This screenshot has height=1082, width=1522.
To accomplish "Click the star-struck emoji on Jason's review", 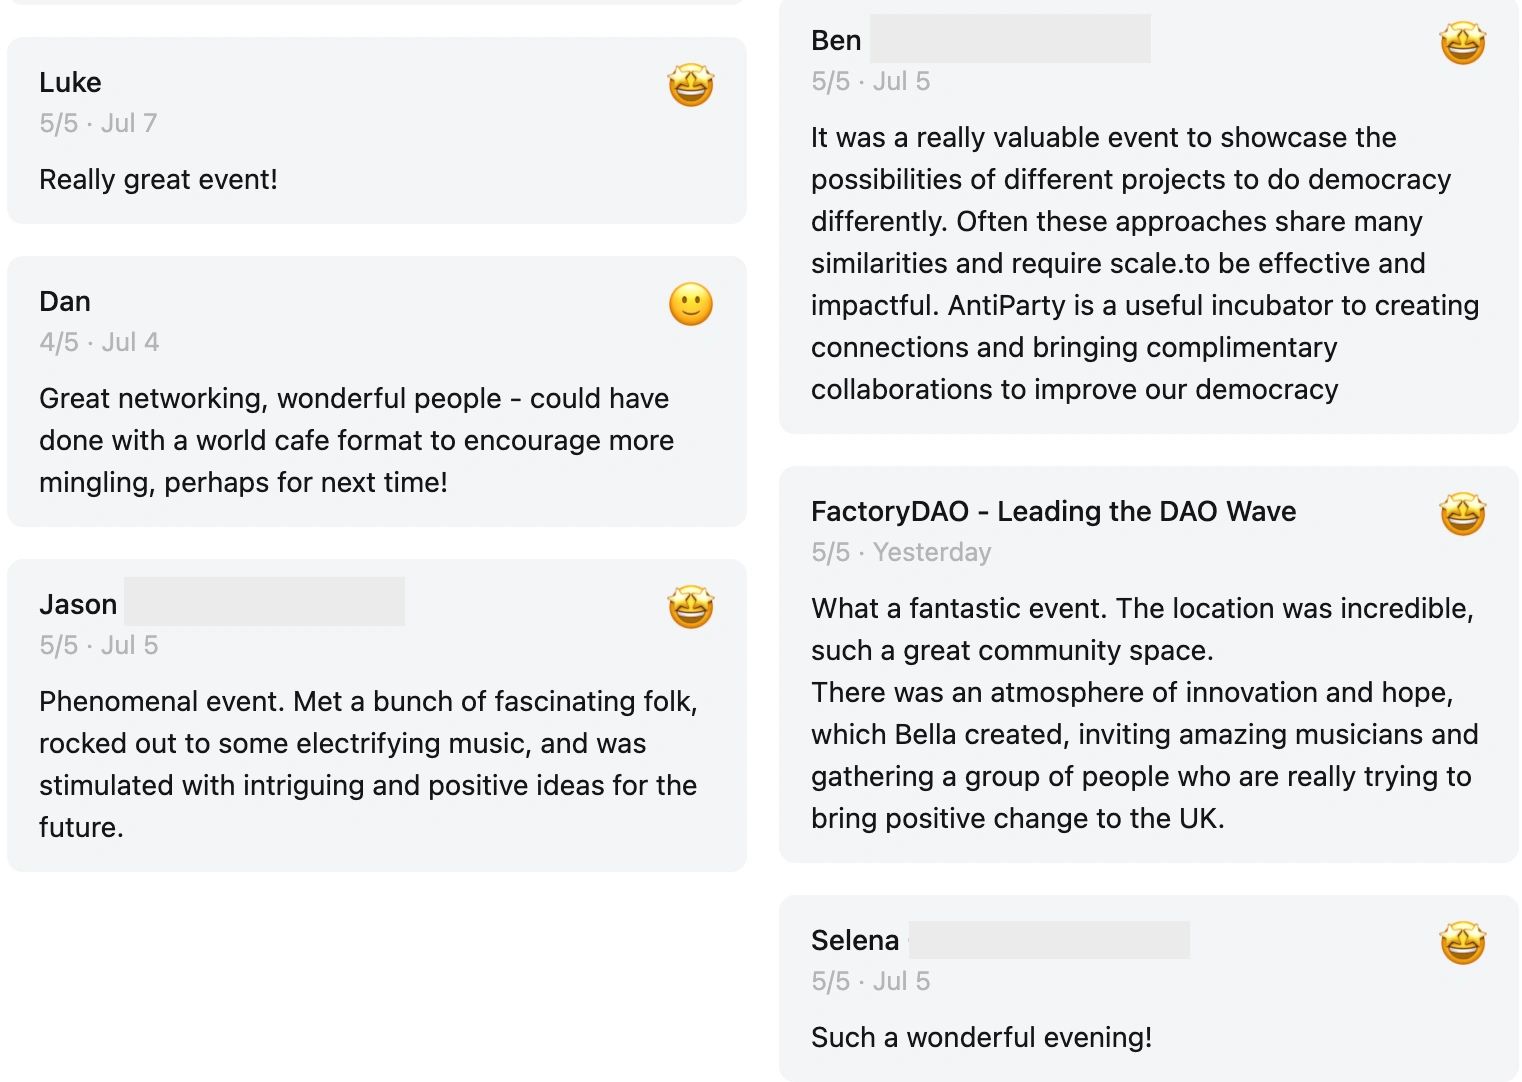I will click(691, 607).
